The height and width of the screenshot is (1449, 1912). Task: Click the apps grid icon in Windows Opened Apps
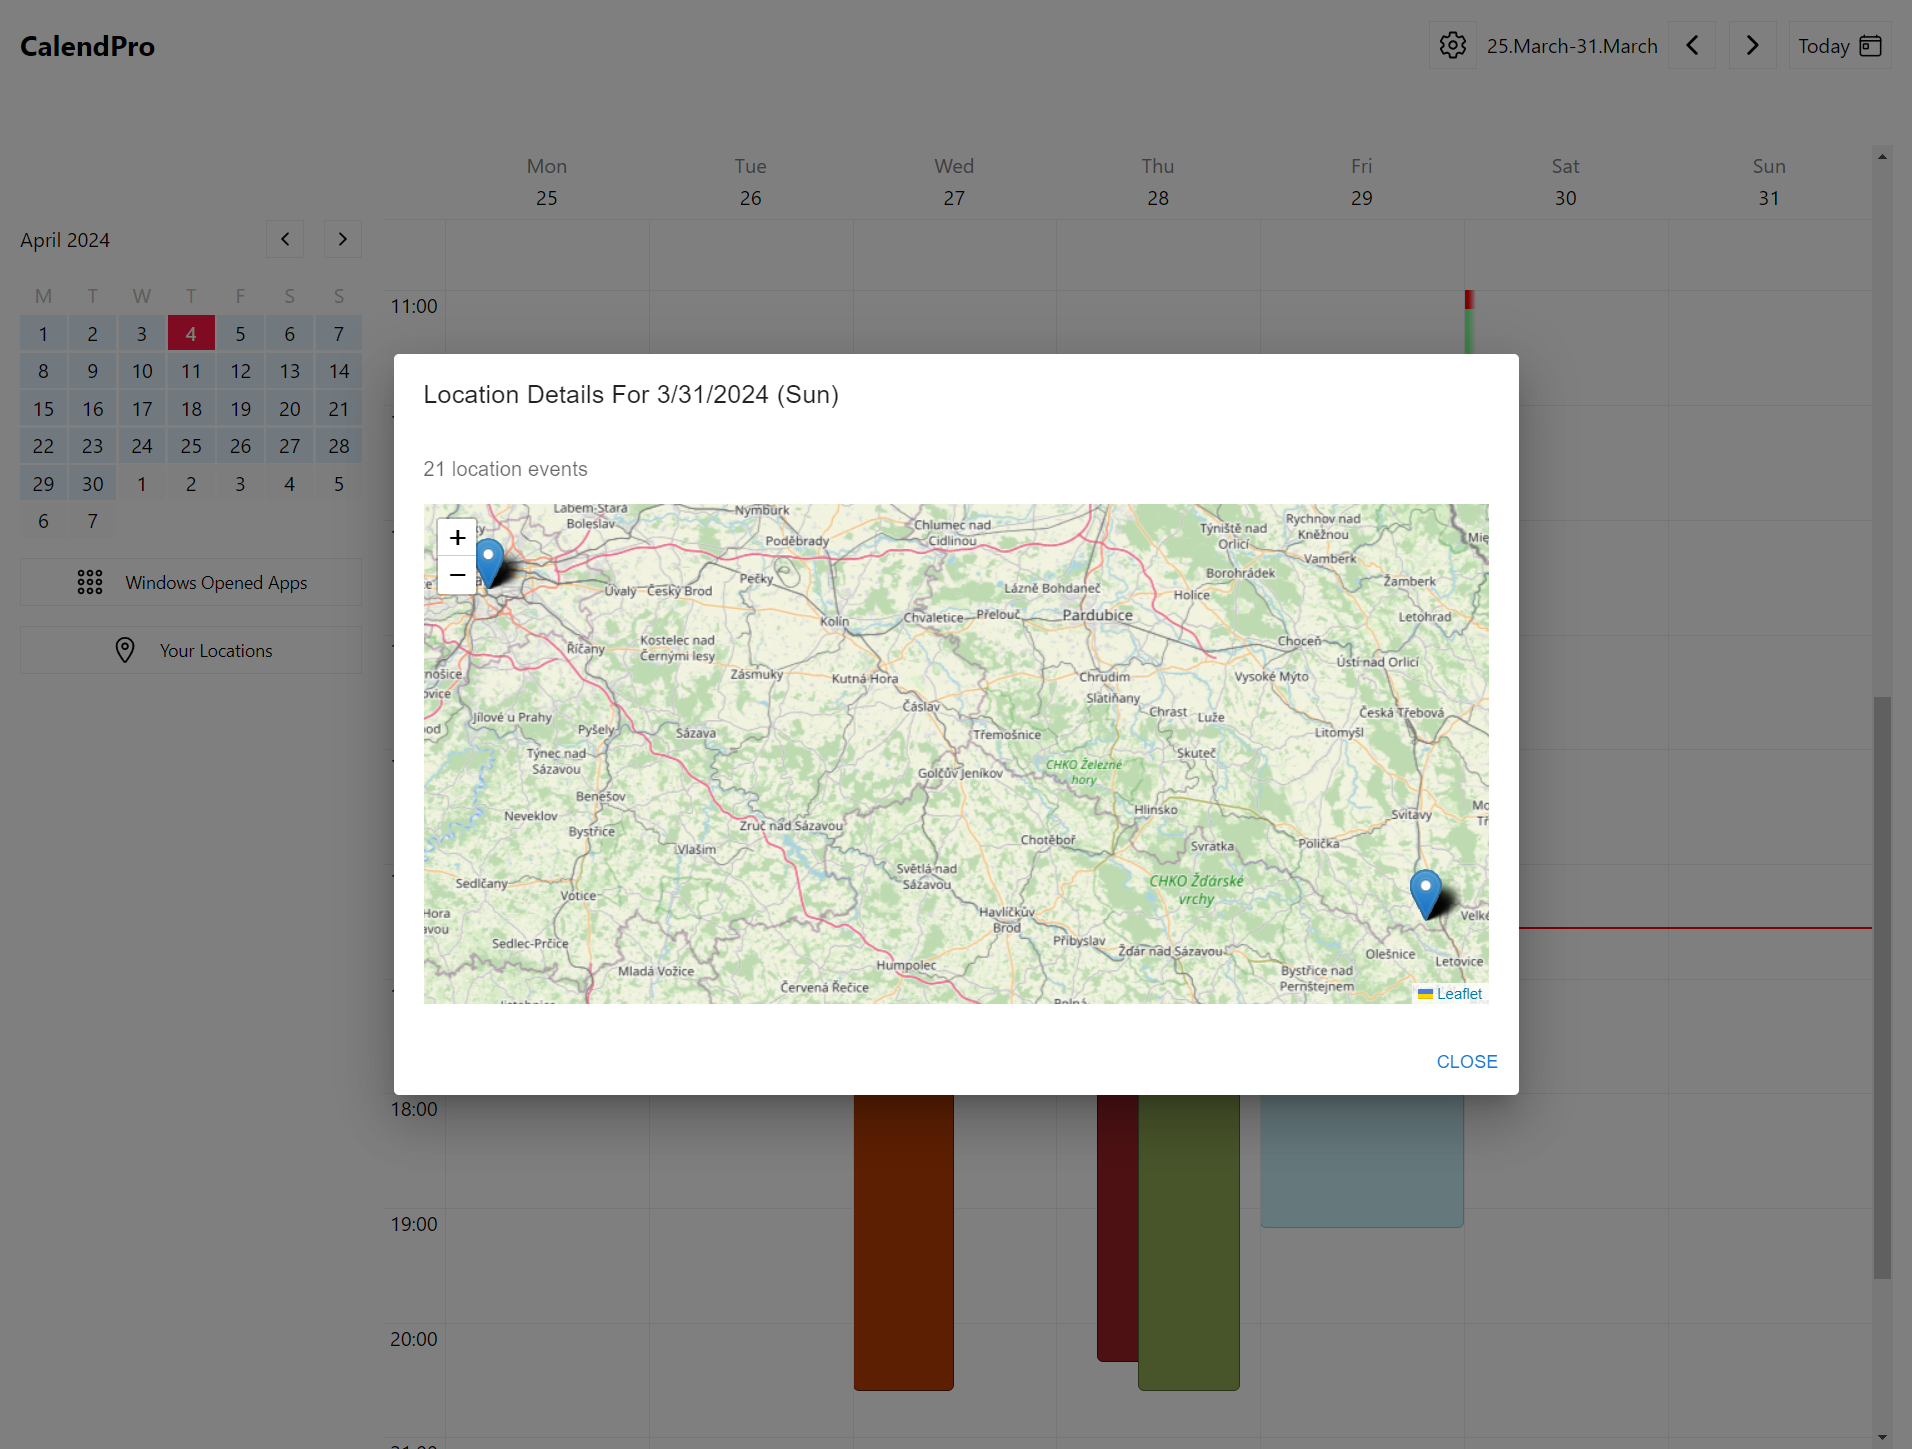pyautogui.click(x=90, y=582)
